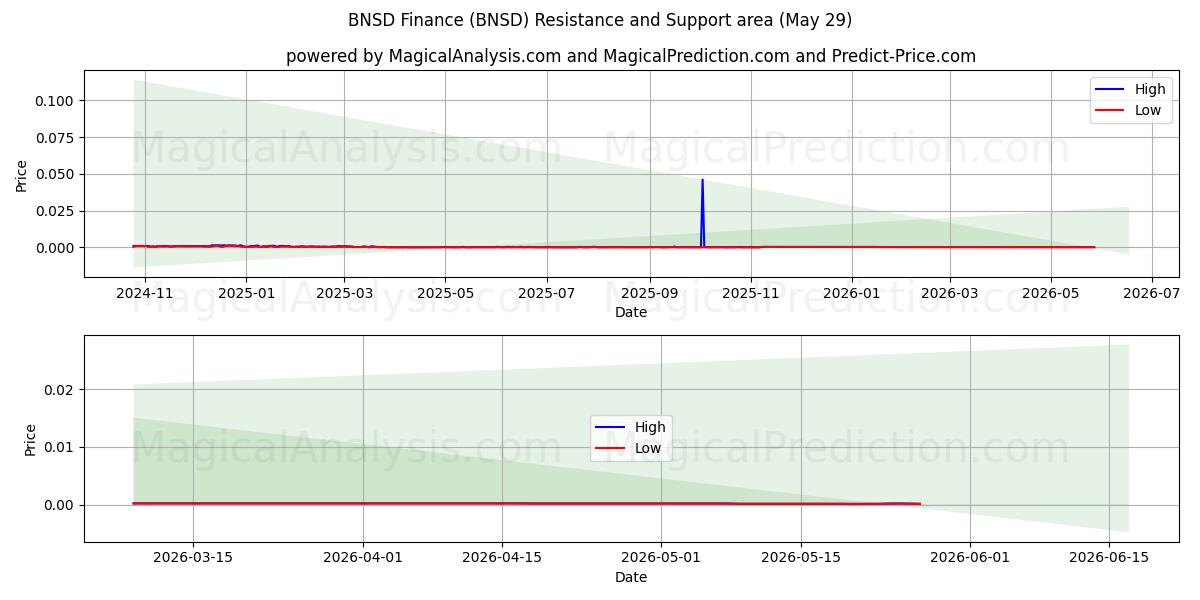Click the '2026-04-01' x-axis label on bottom chart
The width and height of the screenshot is (1200, 600).
pos(363,558)
